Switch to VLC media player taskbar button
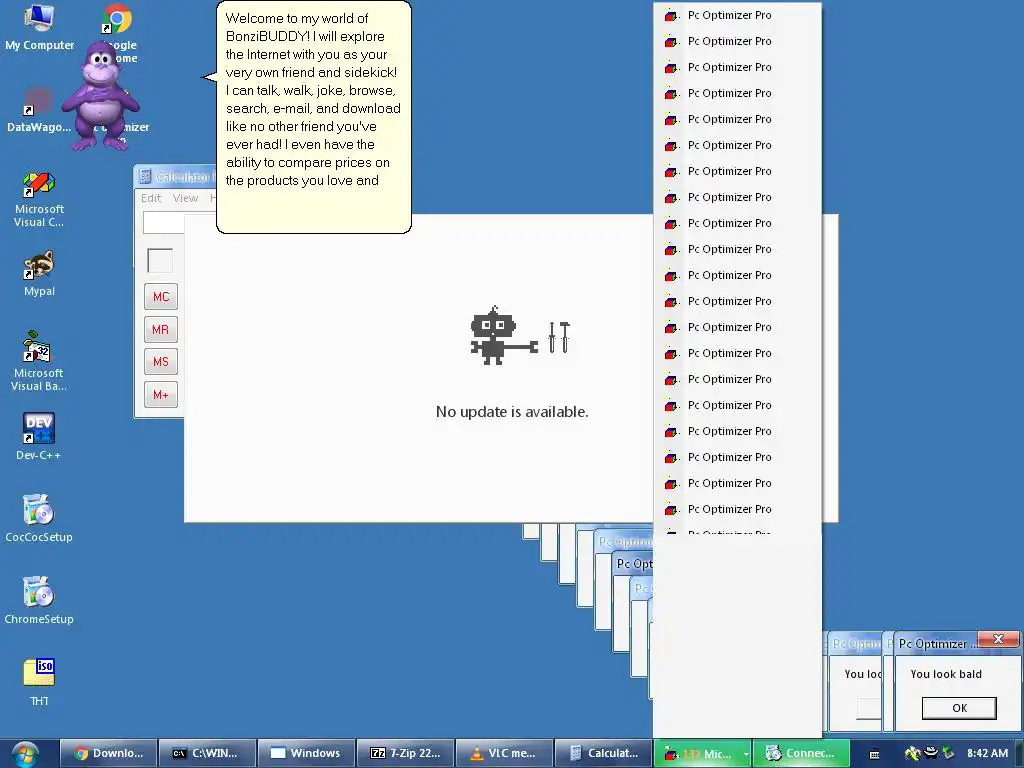The height and width of the screenshot is (768, 1024). [x=504, y=754]
